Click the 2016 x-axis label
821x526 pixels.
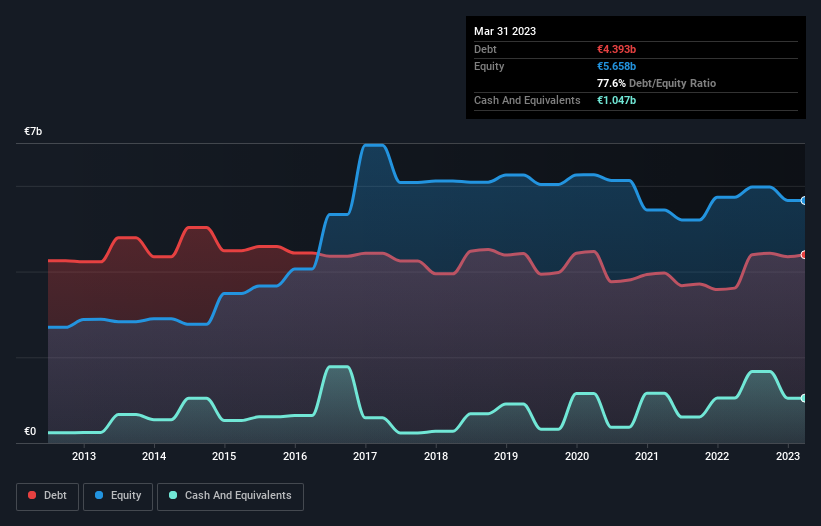295,456
